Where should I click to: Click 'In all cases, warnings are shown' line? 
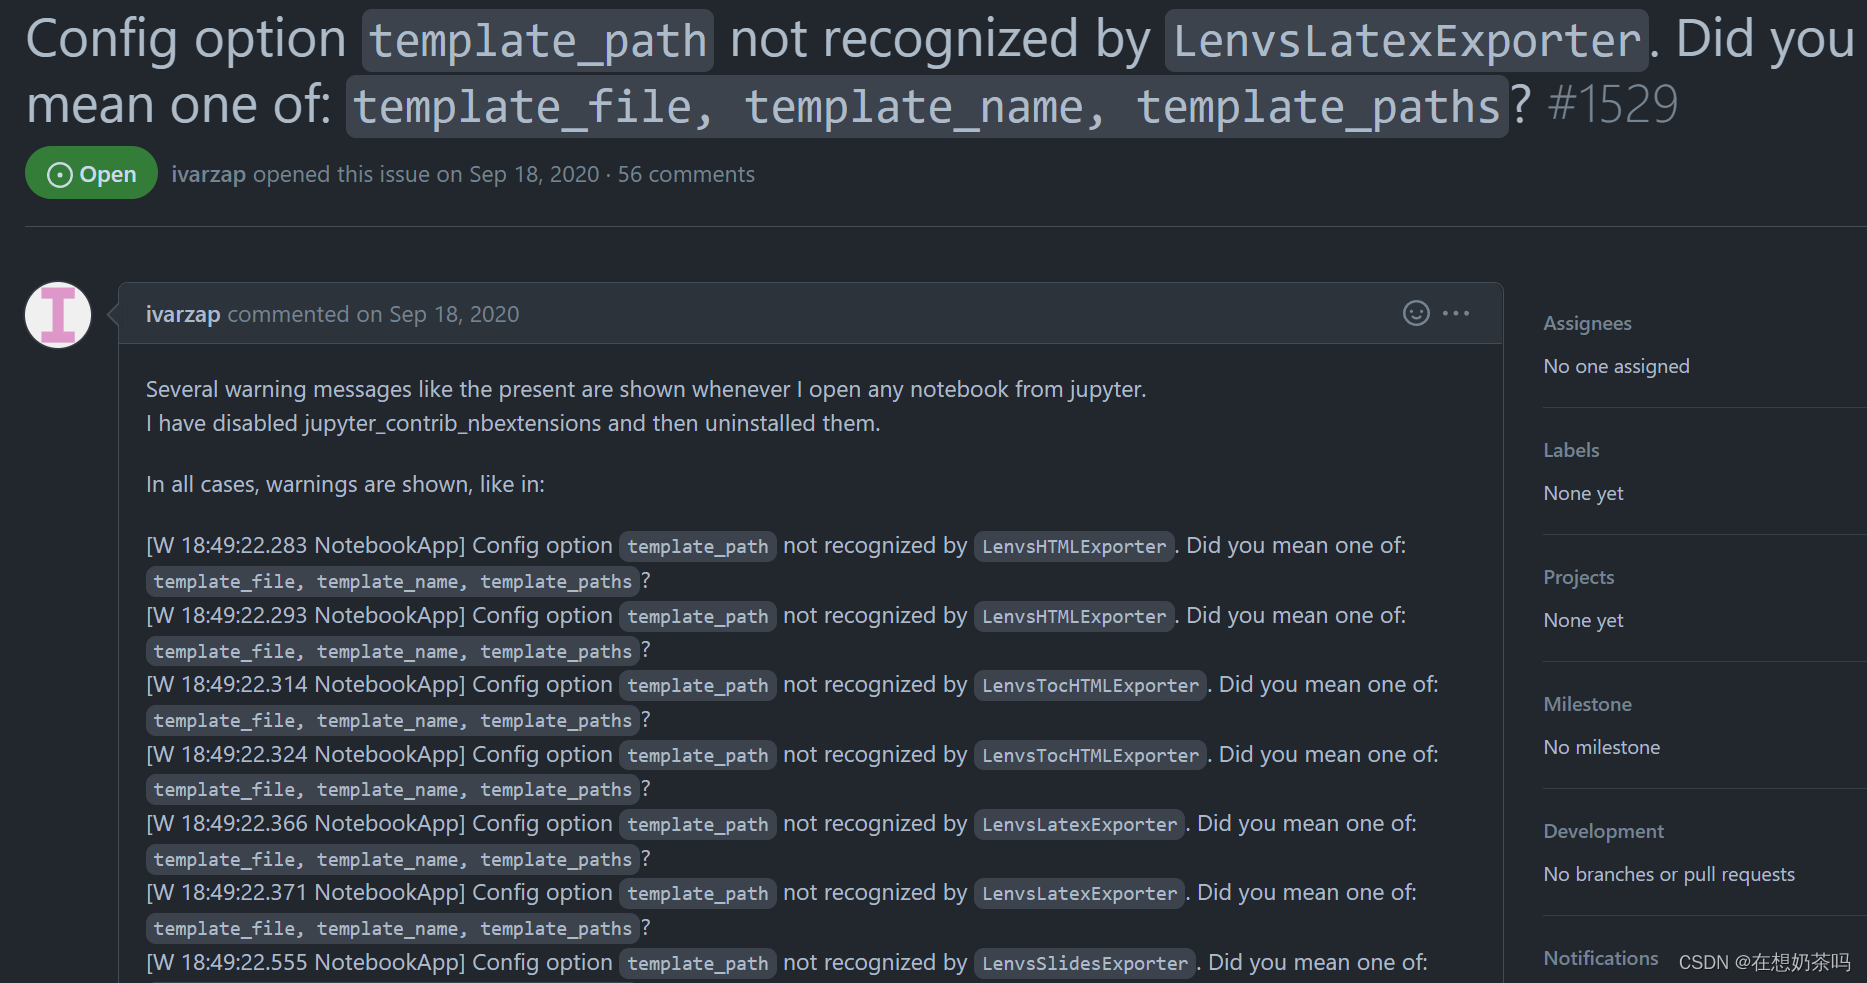tap(345, 484)
